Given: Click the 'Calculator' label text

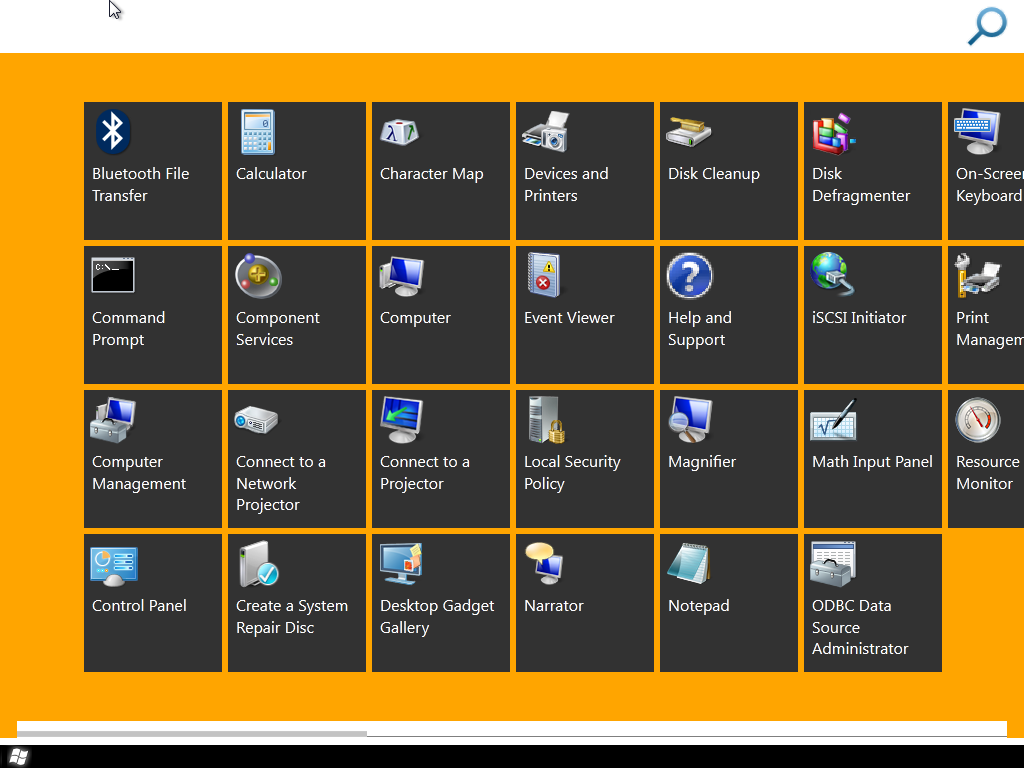Looking at the screenshot, I should tap(271, 174).
